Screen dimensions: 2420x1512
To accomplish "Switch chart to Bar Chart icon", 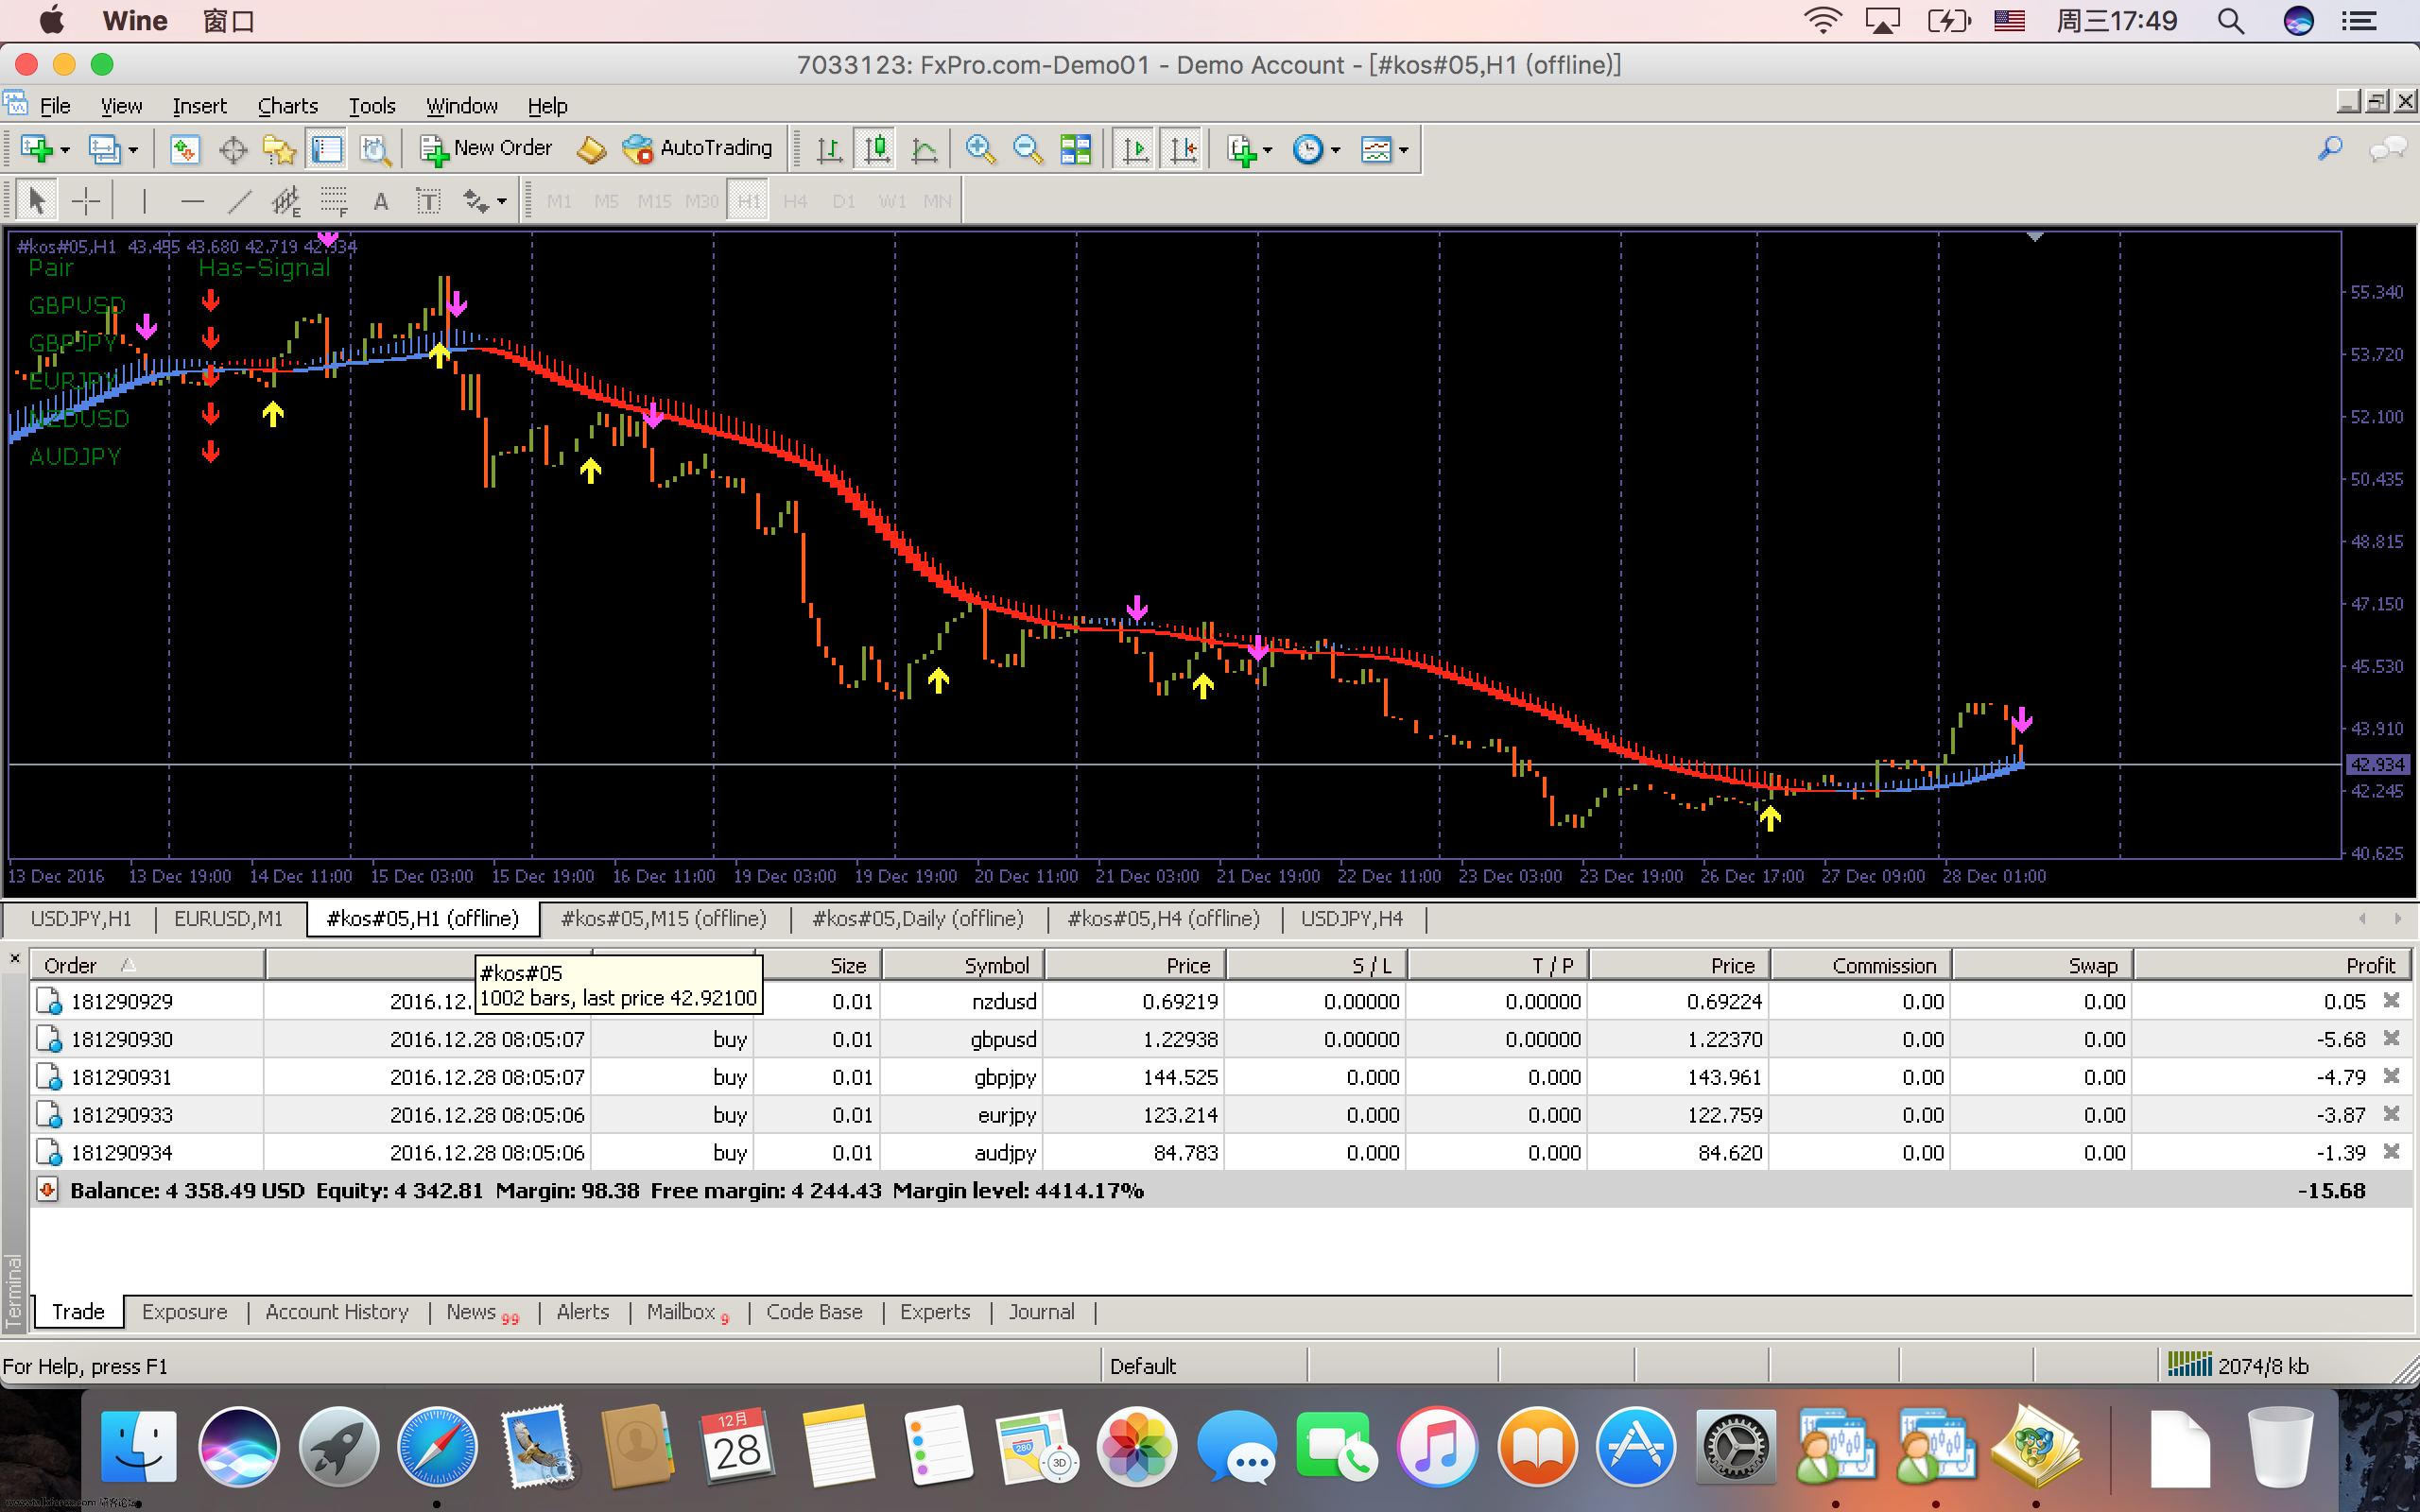I will point(829,149).
